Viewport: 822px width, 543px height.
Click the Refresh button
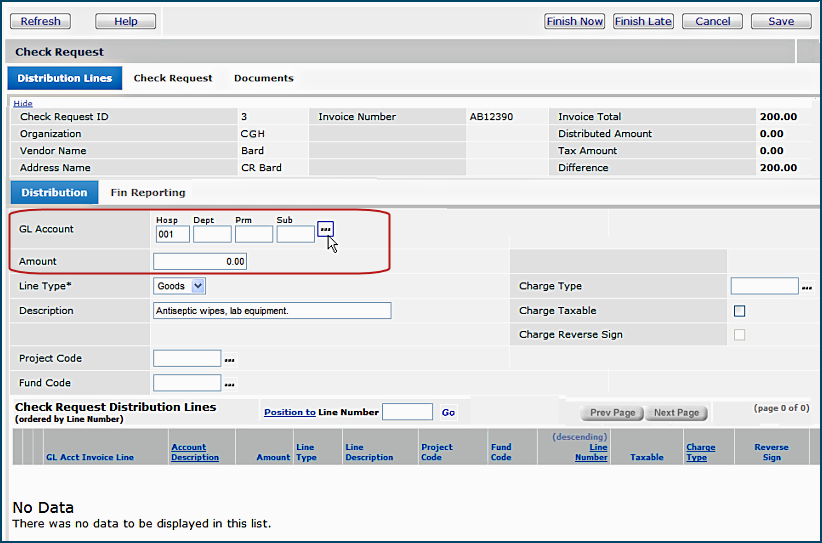coord(40,21)
